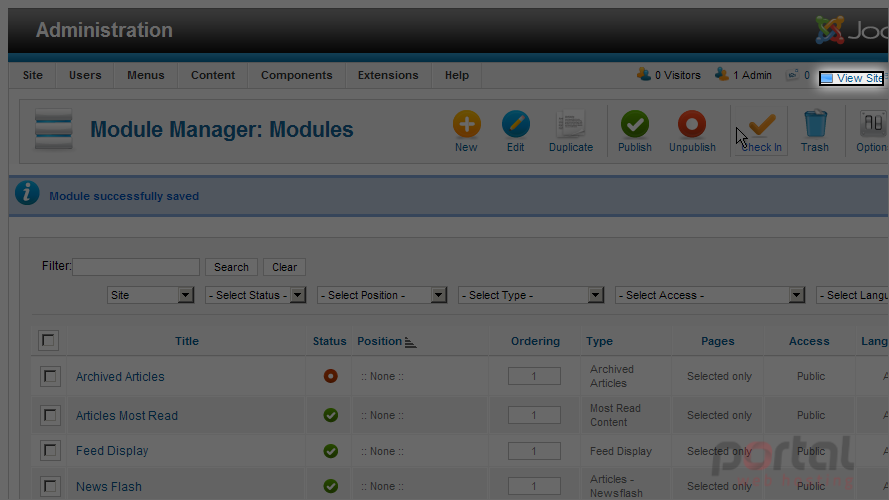Click 'Selected only' in Archived Articles row
The image size is (889, 500).
pos(719,376)
